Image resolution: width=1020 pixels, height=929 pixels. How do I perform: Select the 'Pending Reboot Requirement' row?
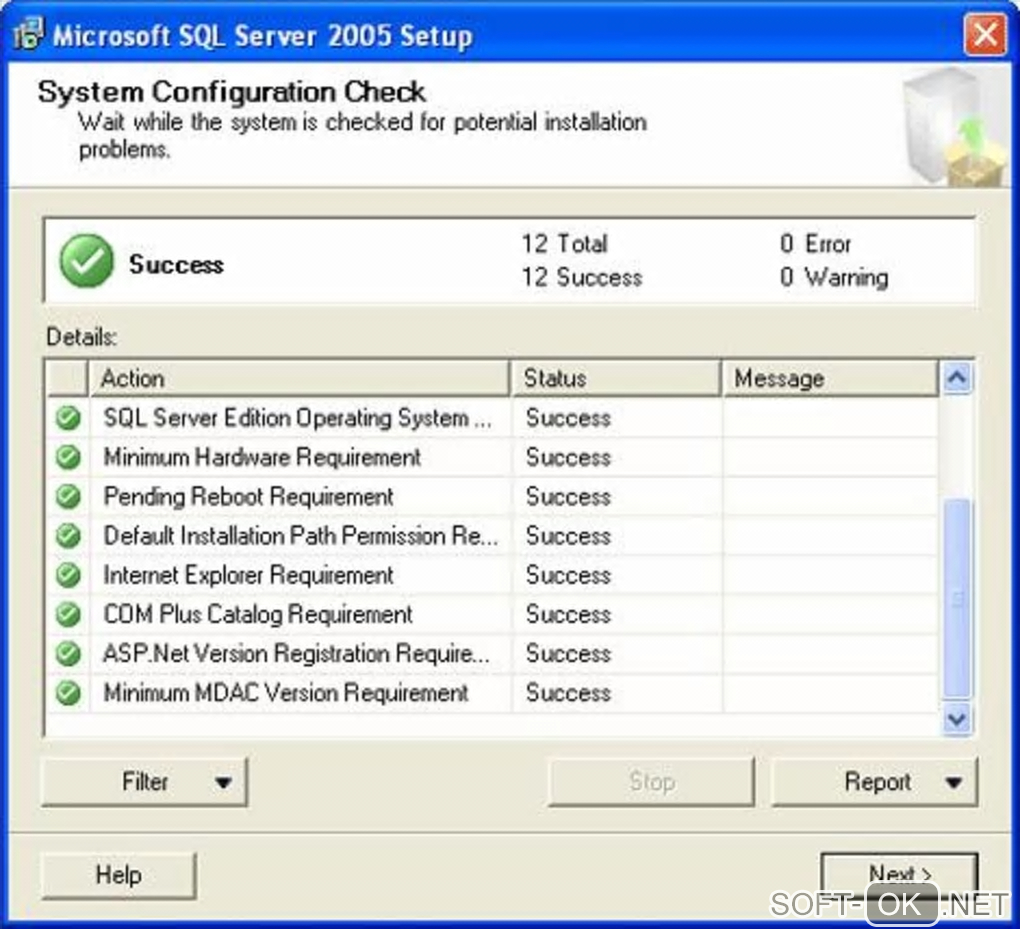[493, 496]
